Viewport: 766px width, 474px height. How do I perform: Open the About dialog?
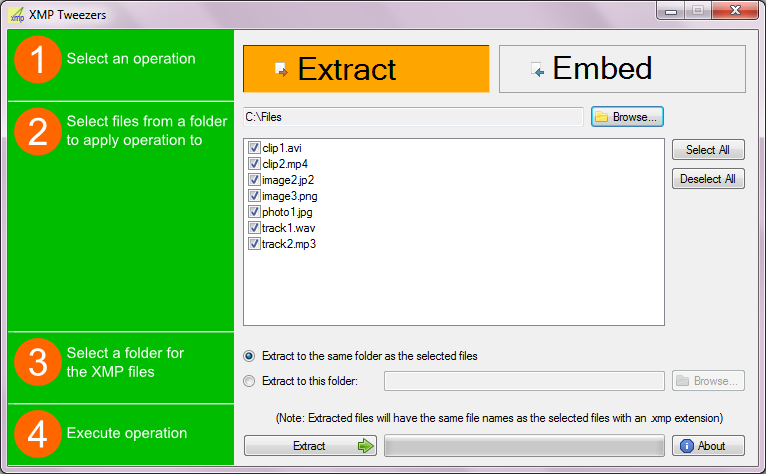(x=708, y=446)
